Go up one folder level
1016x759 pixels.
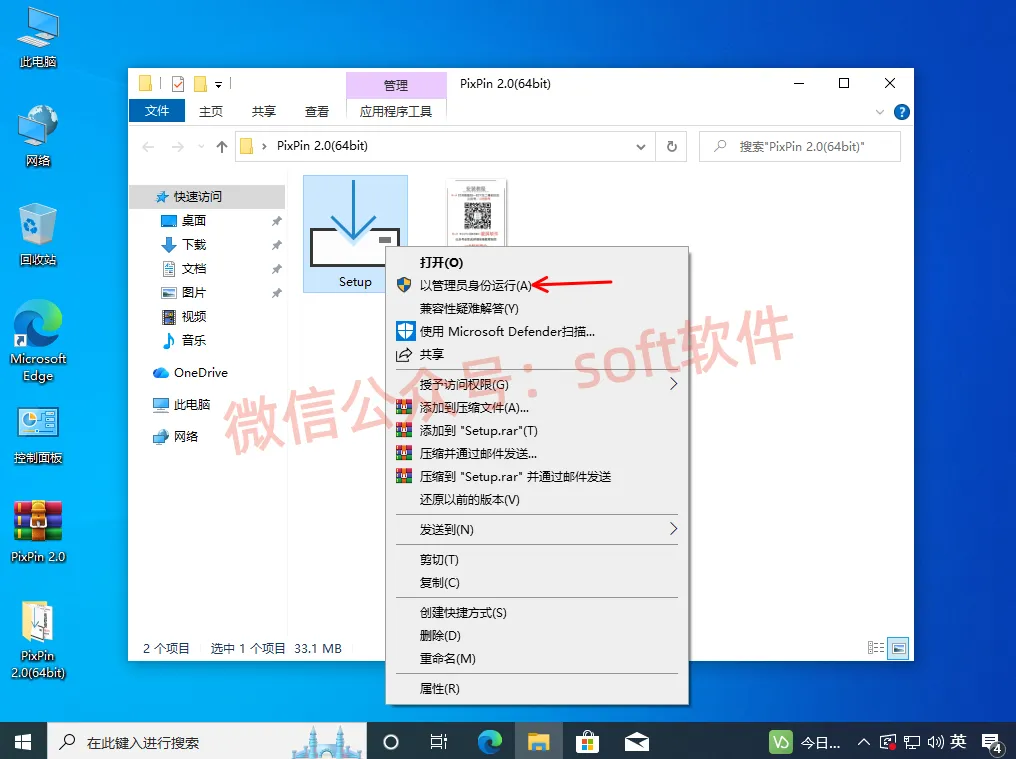pyautogui.click(x=222, y=147)
